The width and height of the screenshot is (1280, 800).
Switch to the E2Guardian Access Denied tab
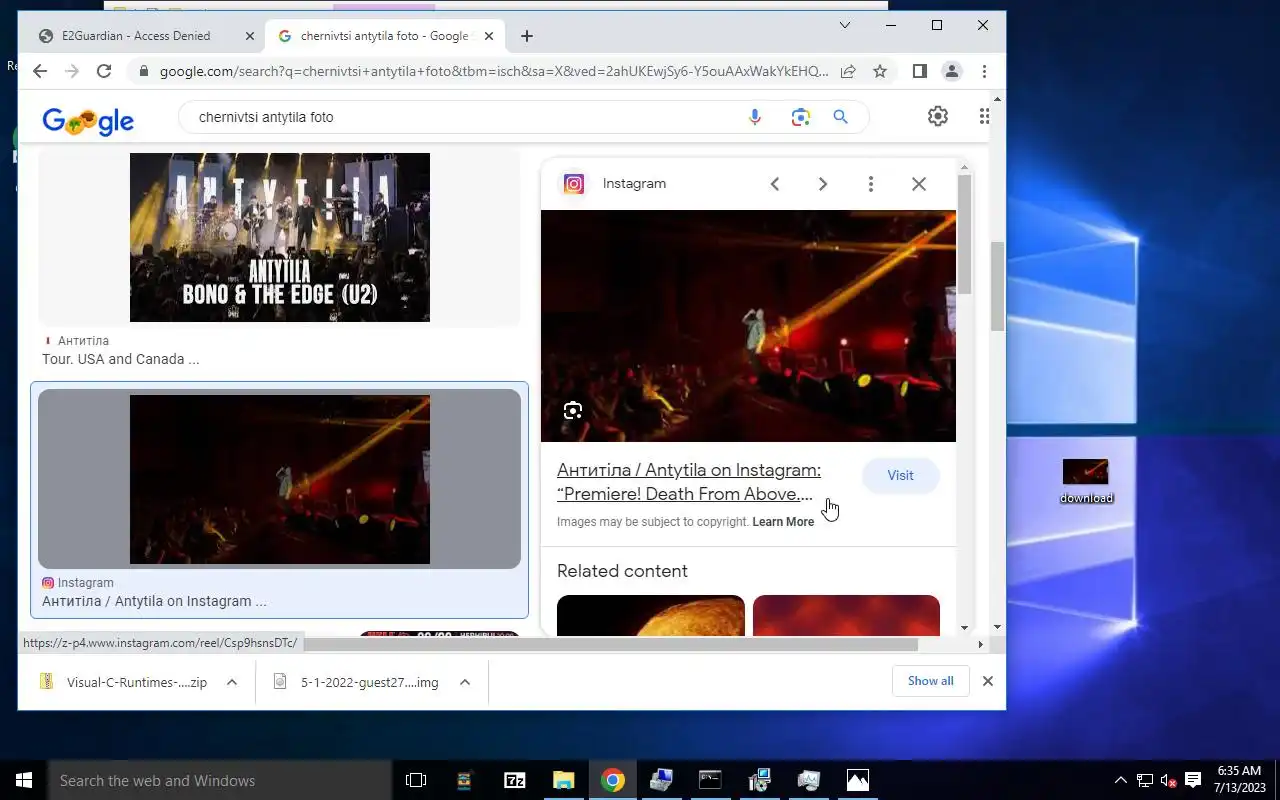point(135,36)
